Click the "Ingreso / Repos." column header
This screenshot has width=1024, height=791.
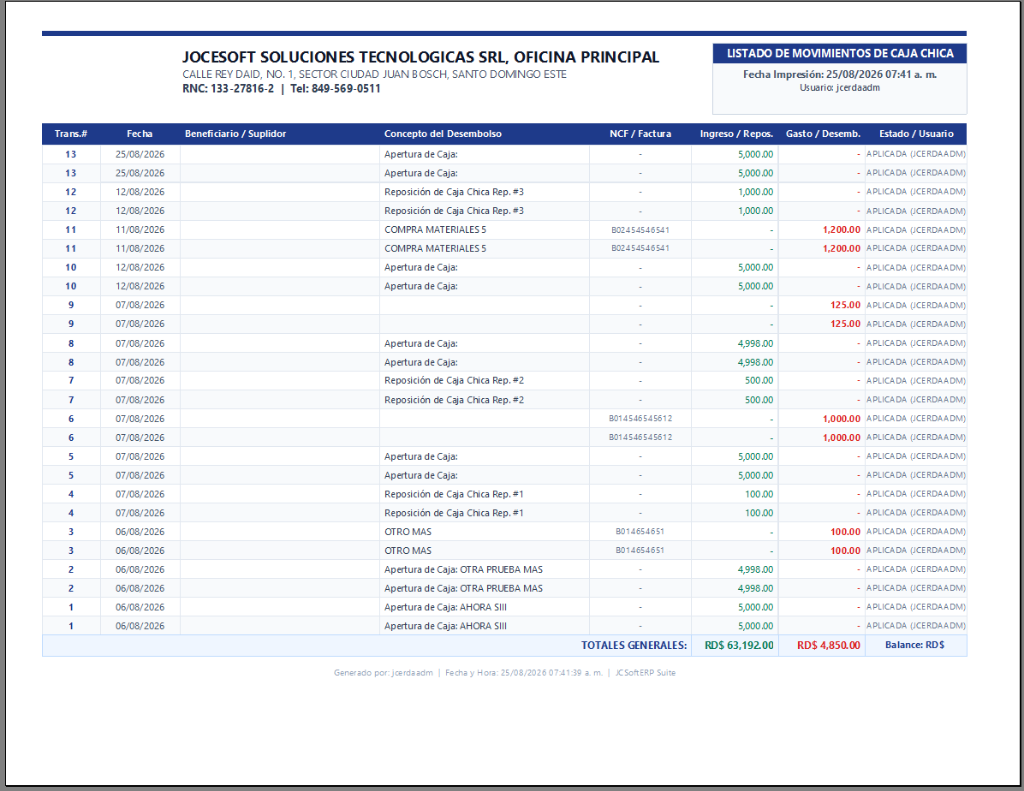point(736,134)
